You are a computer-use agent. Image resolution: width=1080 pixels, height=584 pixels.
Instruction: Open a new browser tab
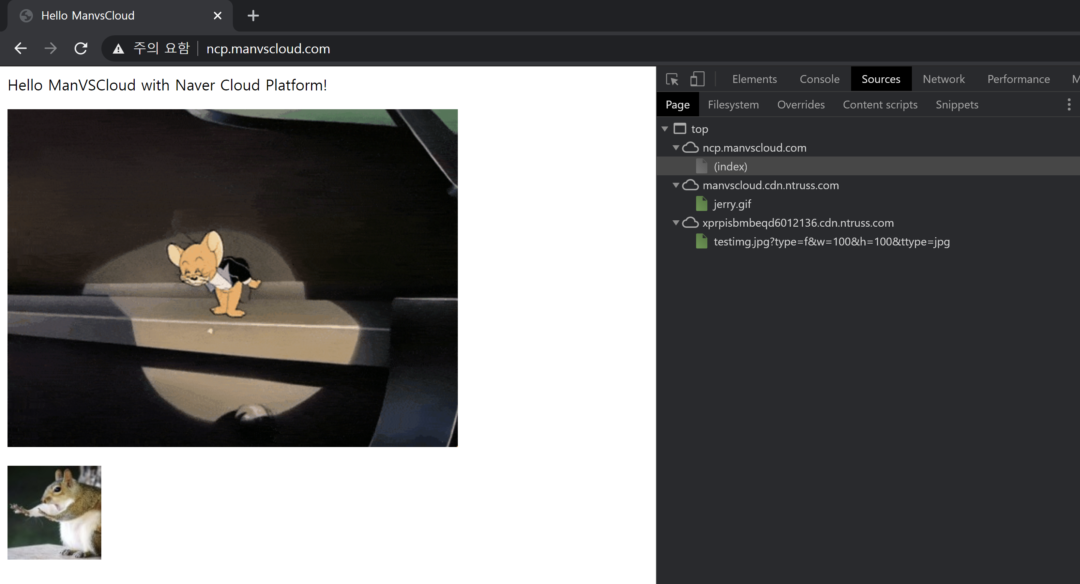[x=253, y=16]
